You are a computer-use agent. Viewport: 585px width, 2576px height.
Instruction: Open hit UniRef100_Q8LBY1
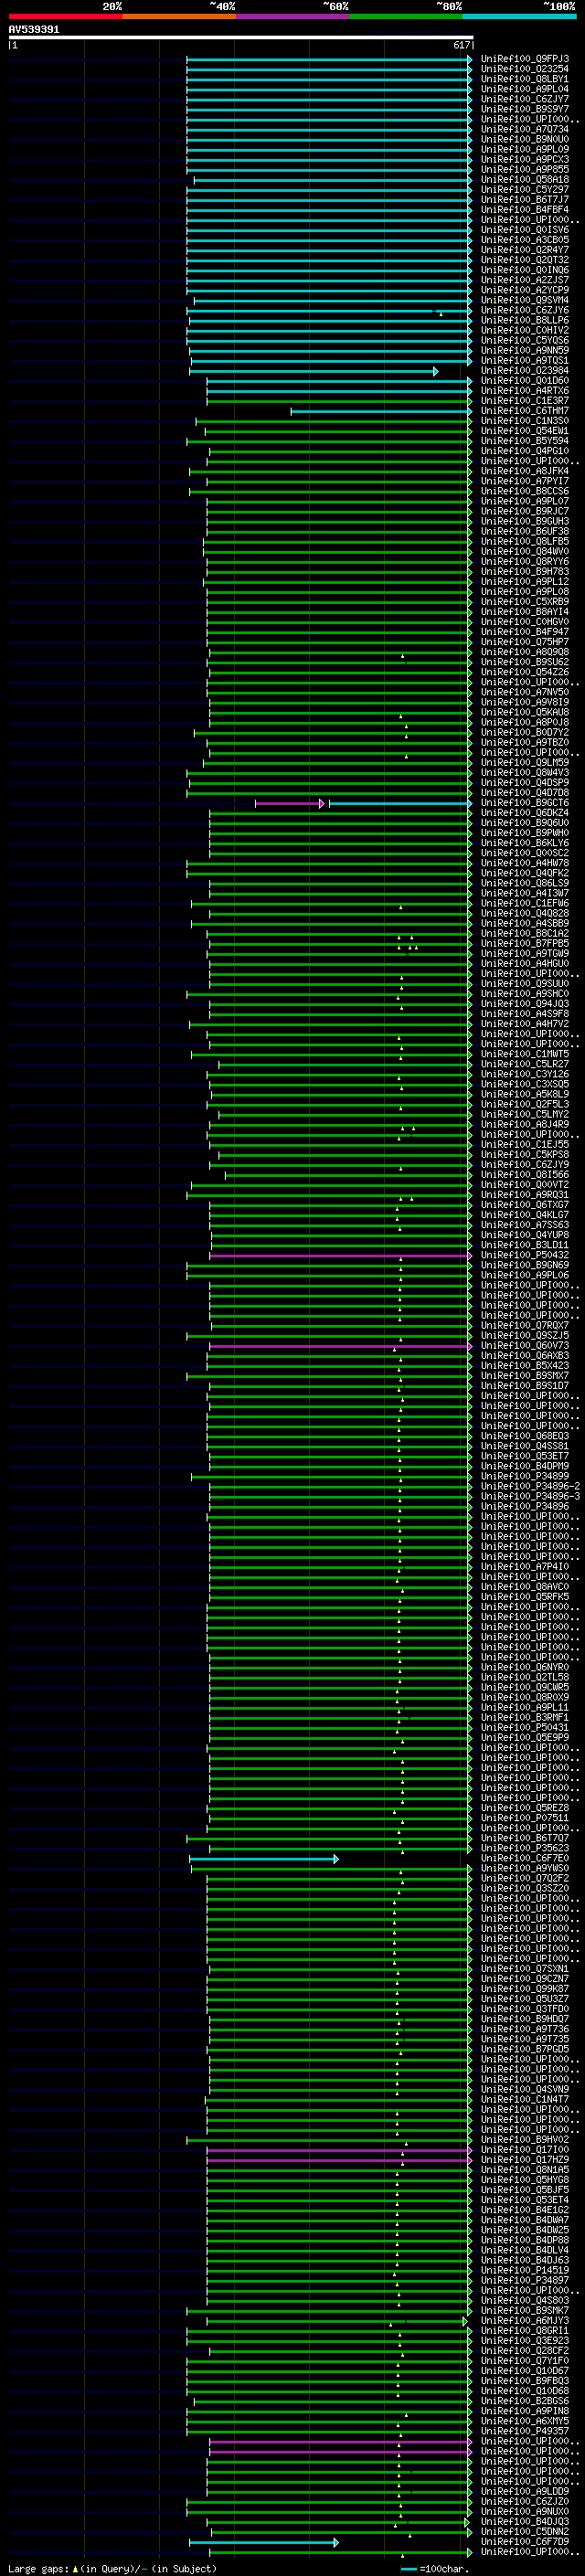[x=524, y=79]
